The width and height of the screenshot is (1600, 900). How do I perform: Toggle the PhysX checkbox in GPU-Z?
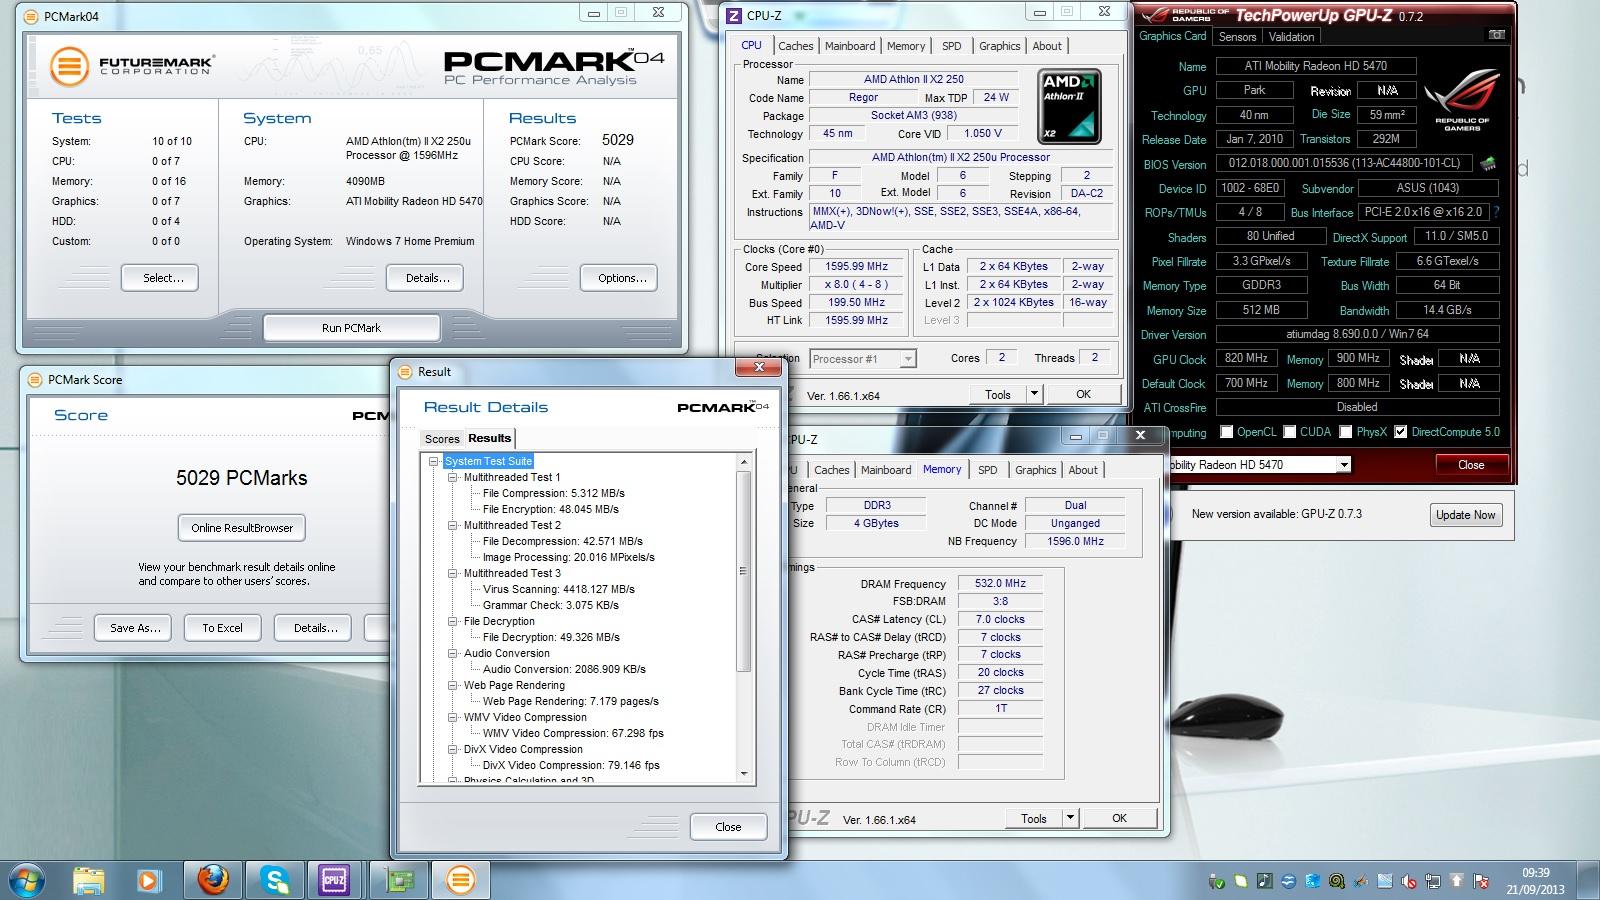1346,432
